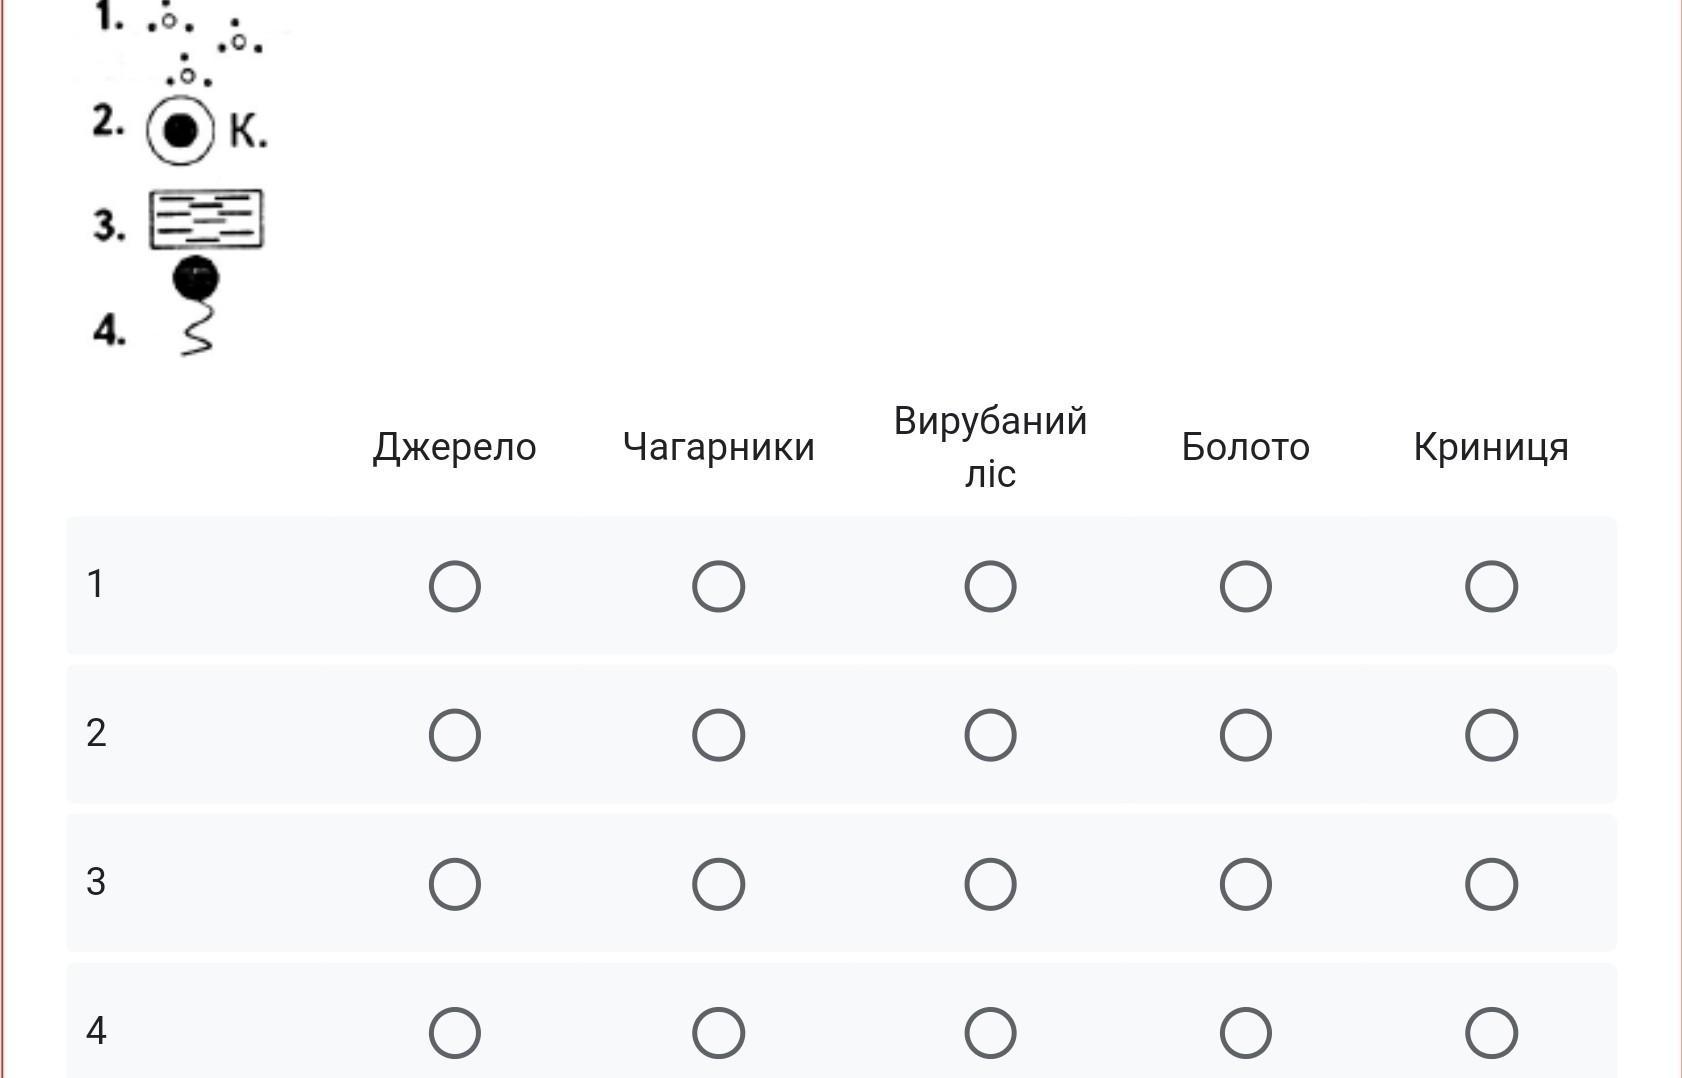Mark Криниця for row 2
1682x1078 pixels.
(x=1491, y=735)
